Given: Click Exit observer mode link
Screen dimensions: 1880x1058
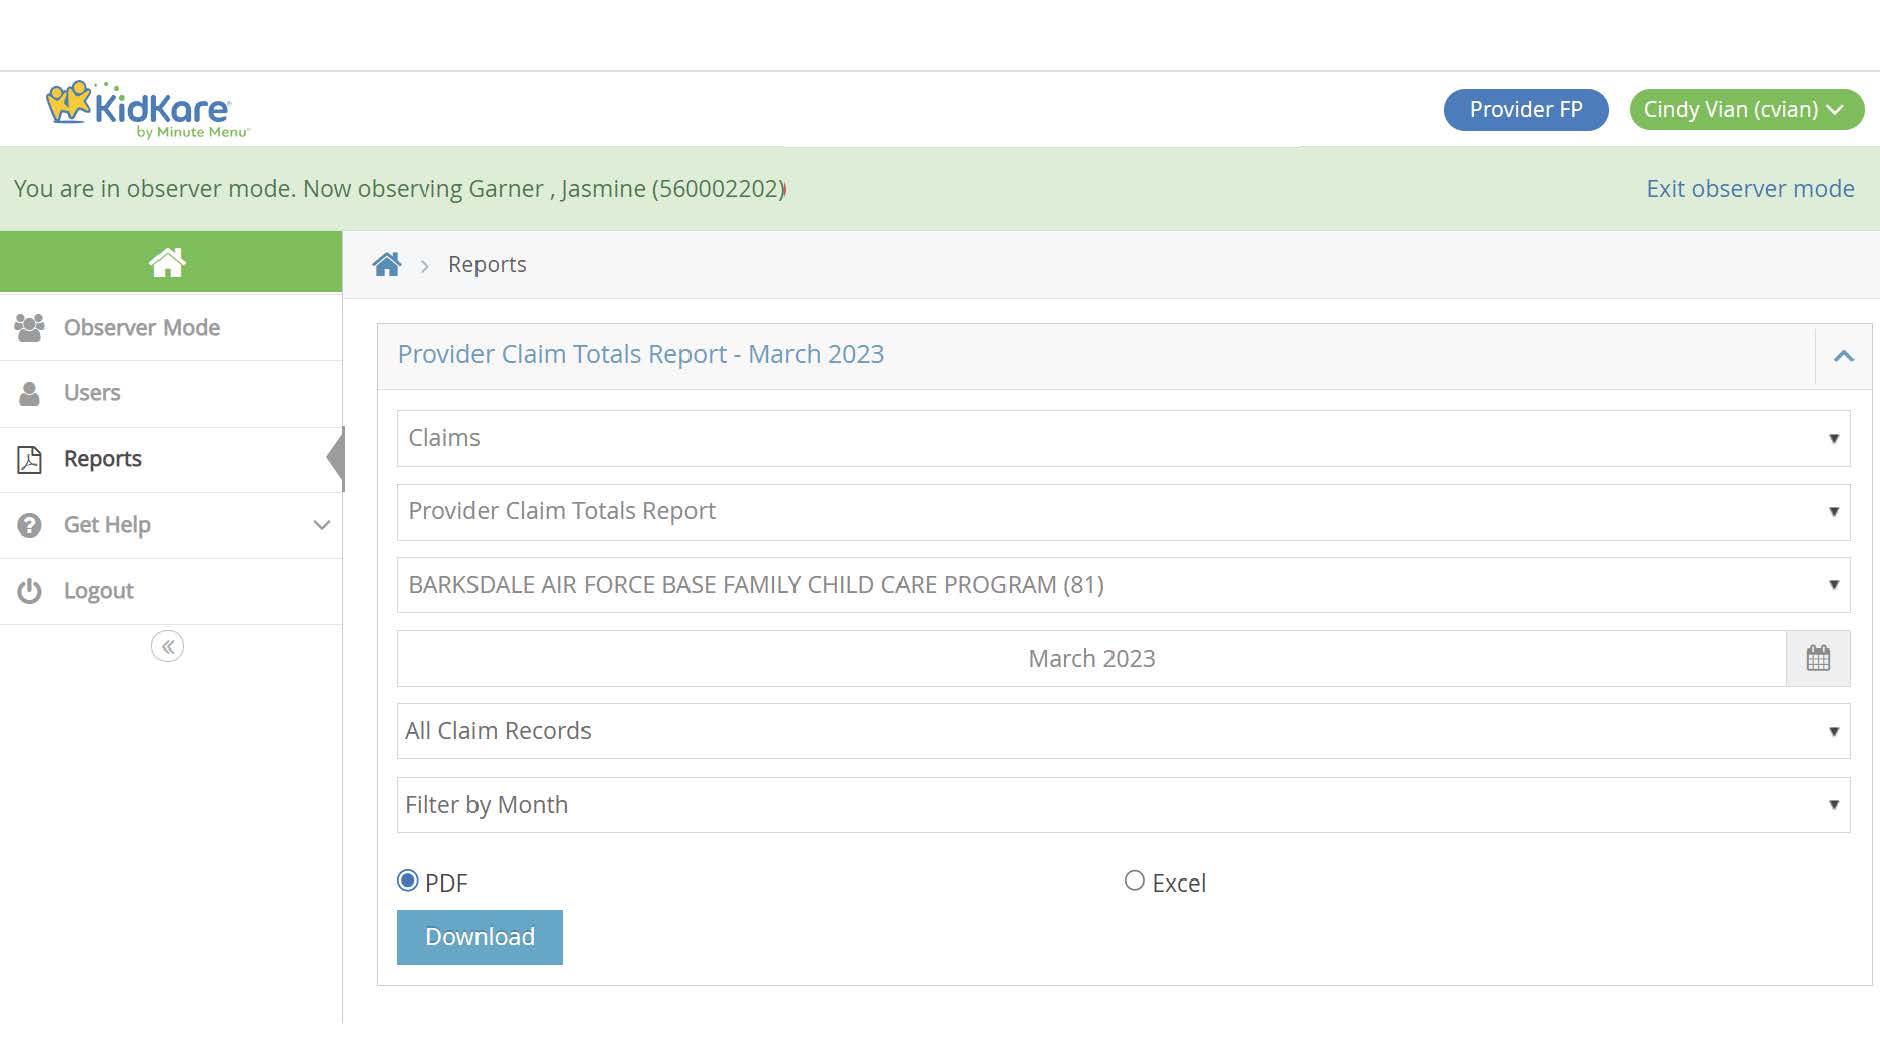Looking at the screenshot, I should pos(1750,189).
